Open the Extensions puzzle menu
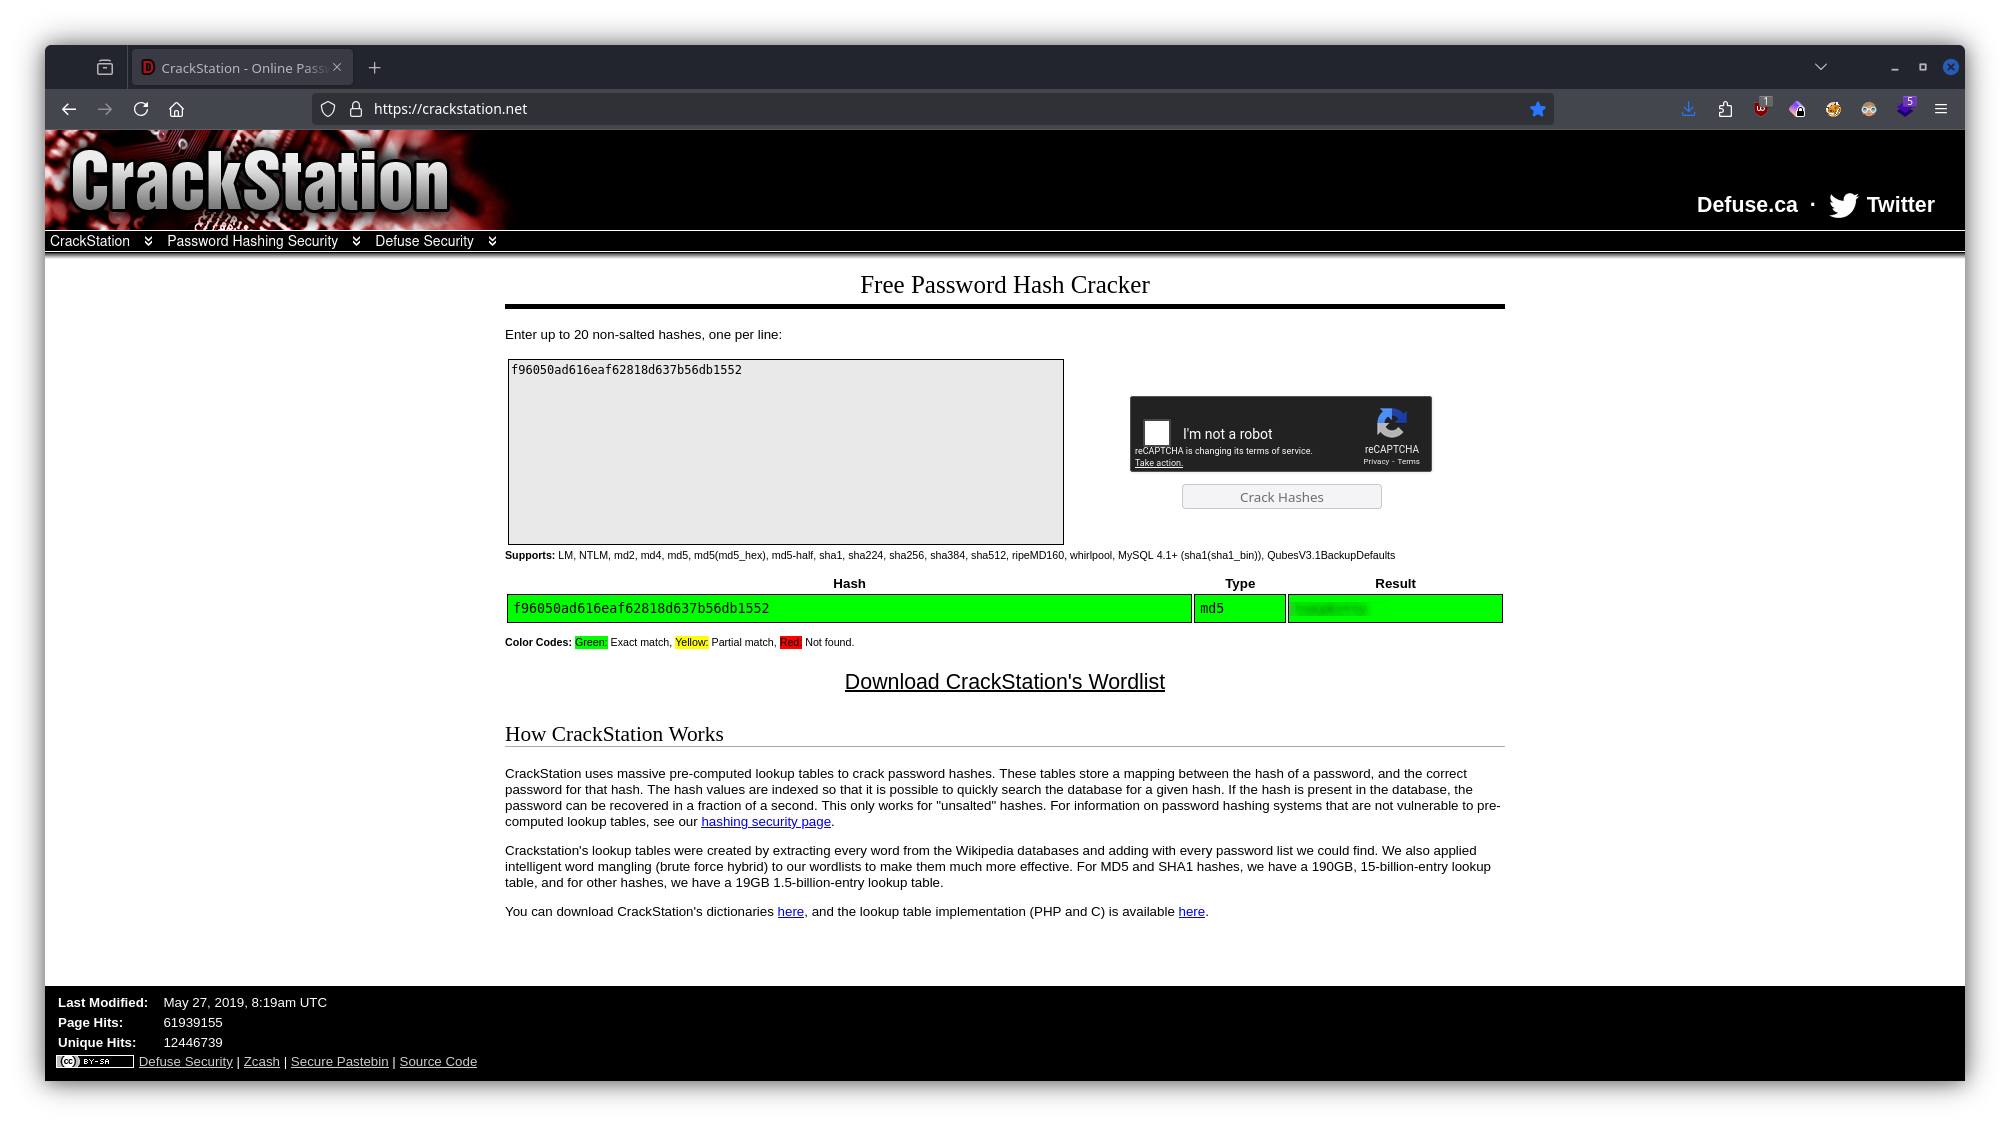Screen dimensions: 2010x1126 (1725, 109)
